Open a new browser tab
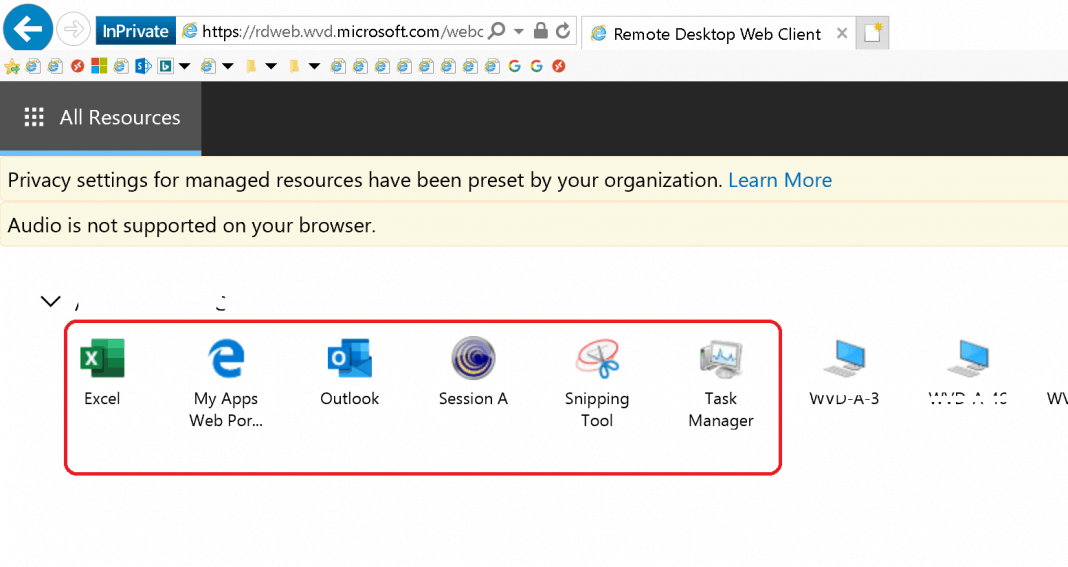The image size is (1068, 567). [873, 32]
